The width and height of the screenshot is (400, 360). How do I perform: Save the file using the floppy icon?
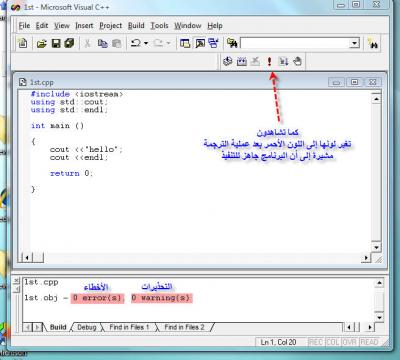[56, 43]
